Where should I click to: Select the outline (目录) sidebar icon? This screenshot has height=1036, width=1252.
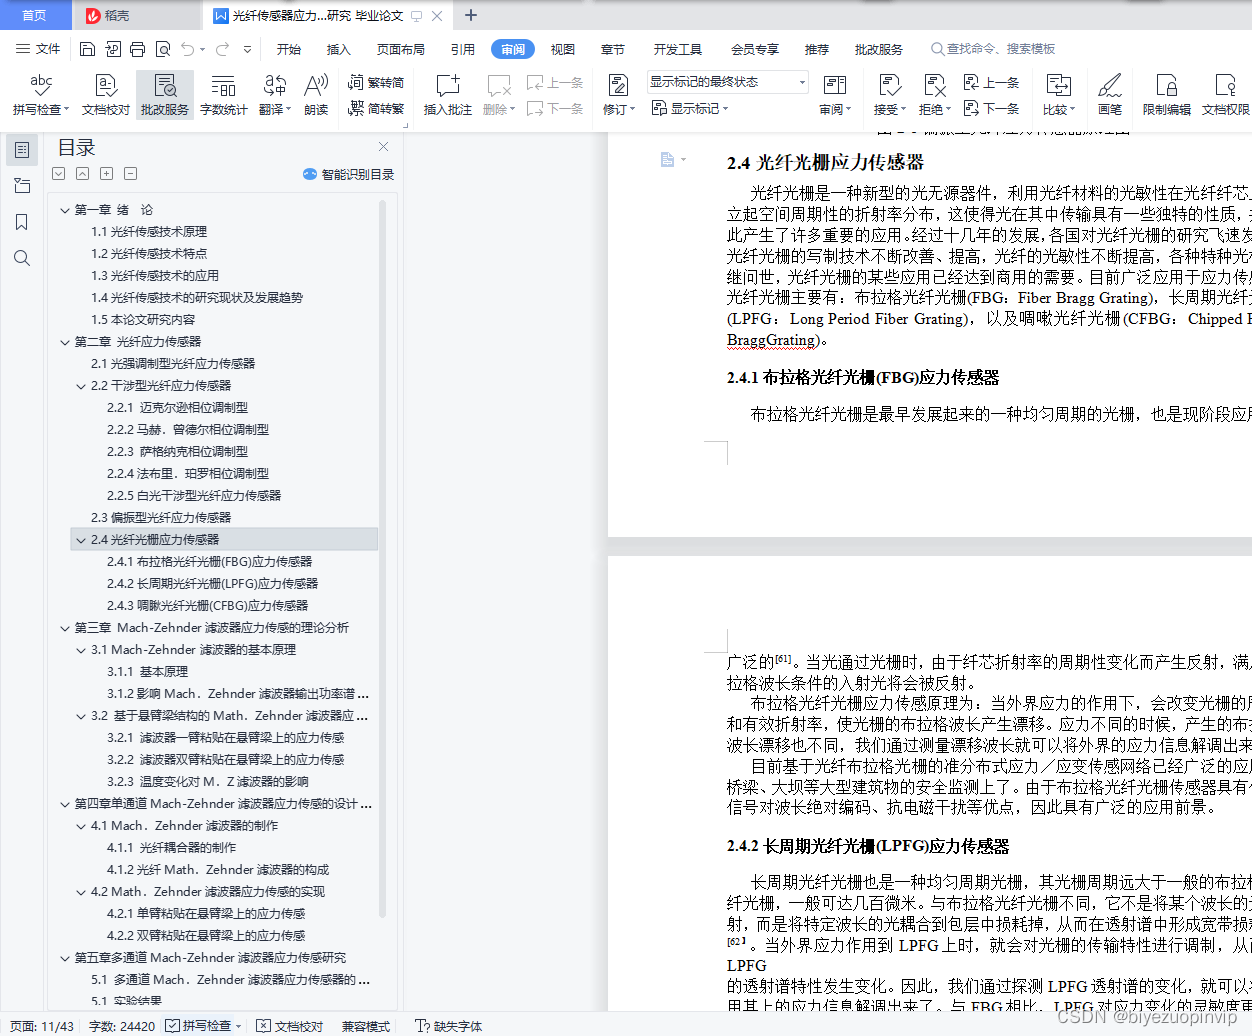pyautogui.click(x=22, y=150)
